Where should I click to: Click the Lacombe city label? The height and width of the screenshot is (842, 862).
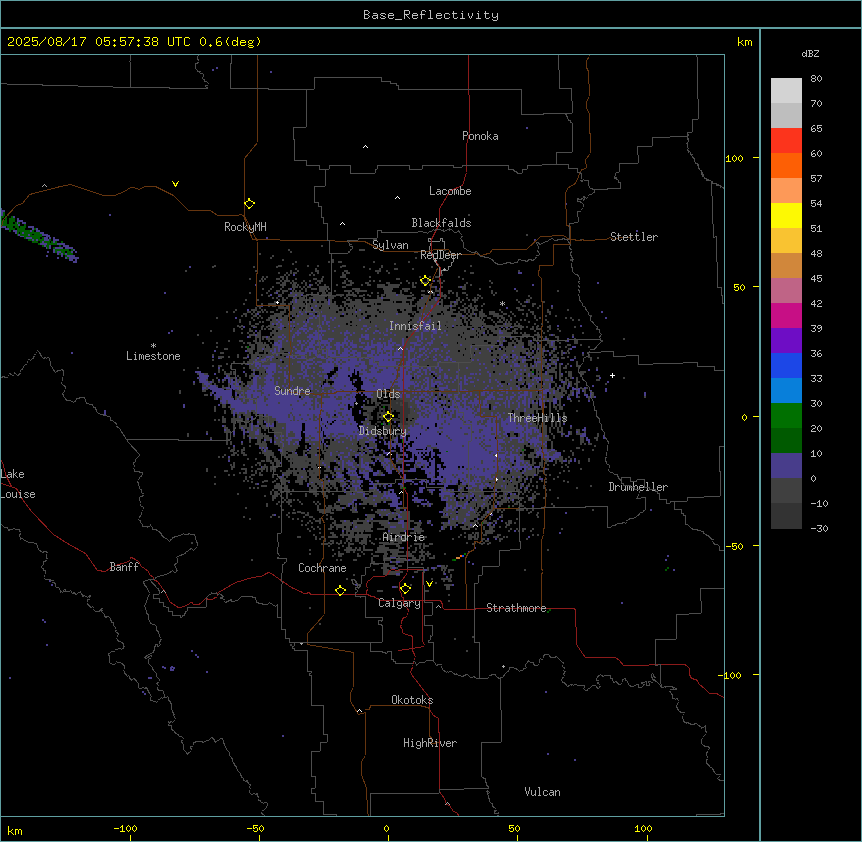[x=450, y=191]
